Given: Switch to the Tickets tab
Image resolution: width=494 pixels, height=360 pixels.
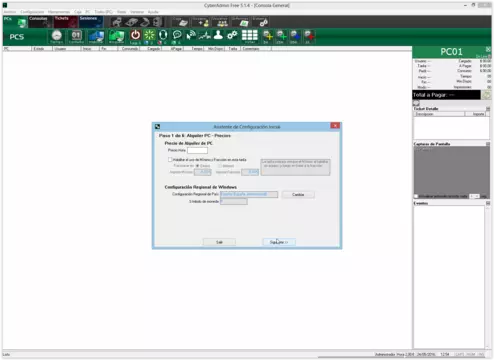Looking at the screenshot, I should click(x=66, y=22).
